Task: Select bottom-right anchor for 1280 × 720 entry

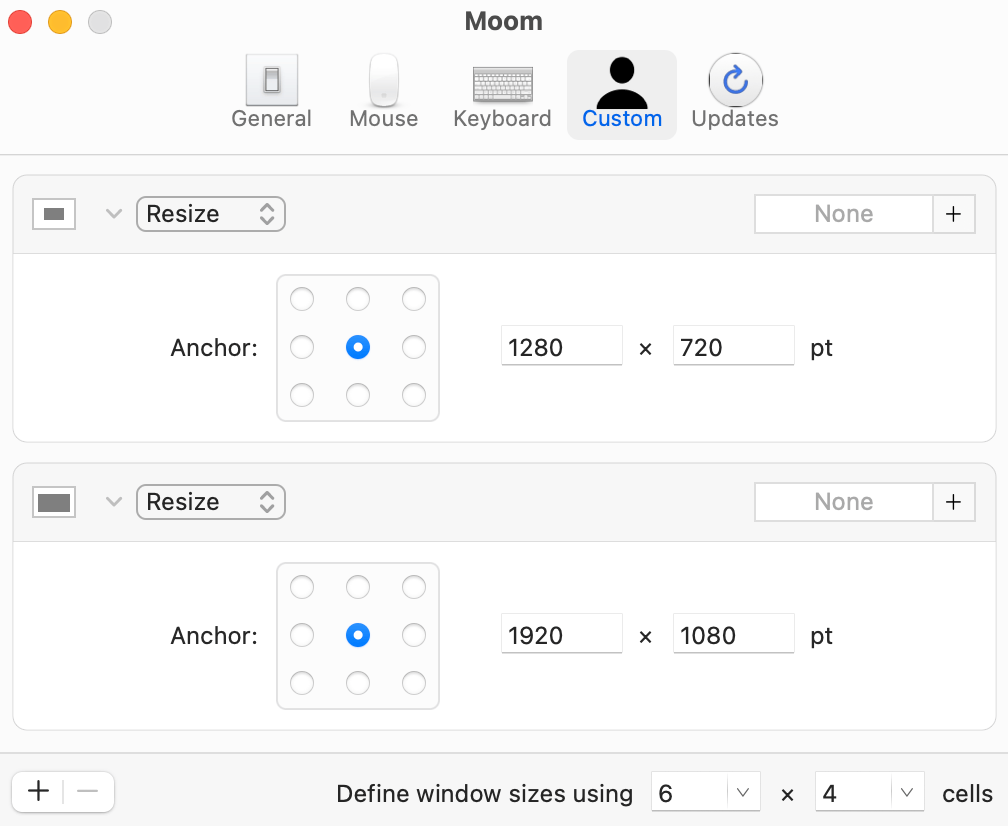Action: [x=414, y=395]
